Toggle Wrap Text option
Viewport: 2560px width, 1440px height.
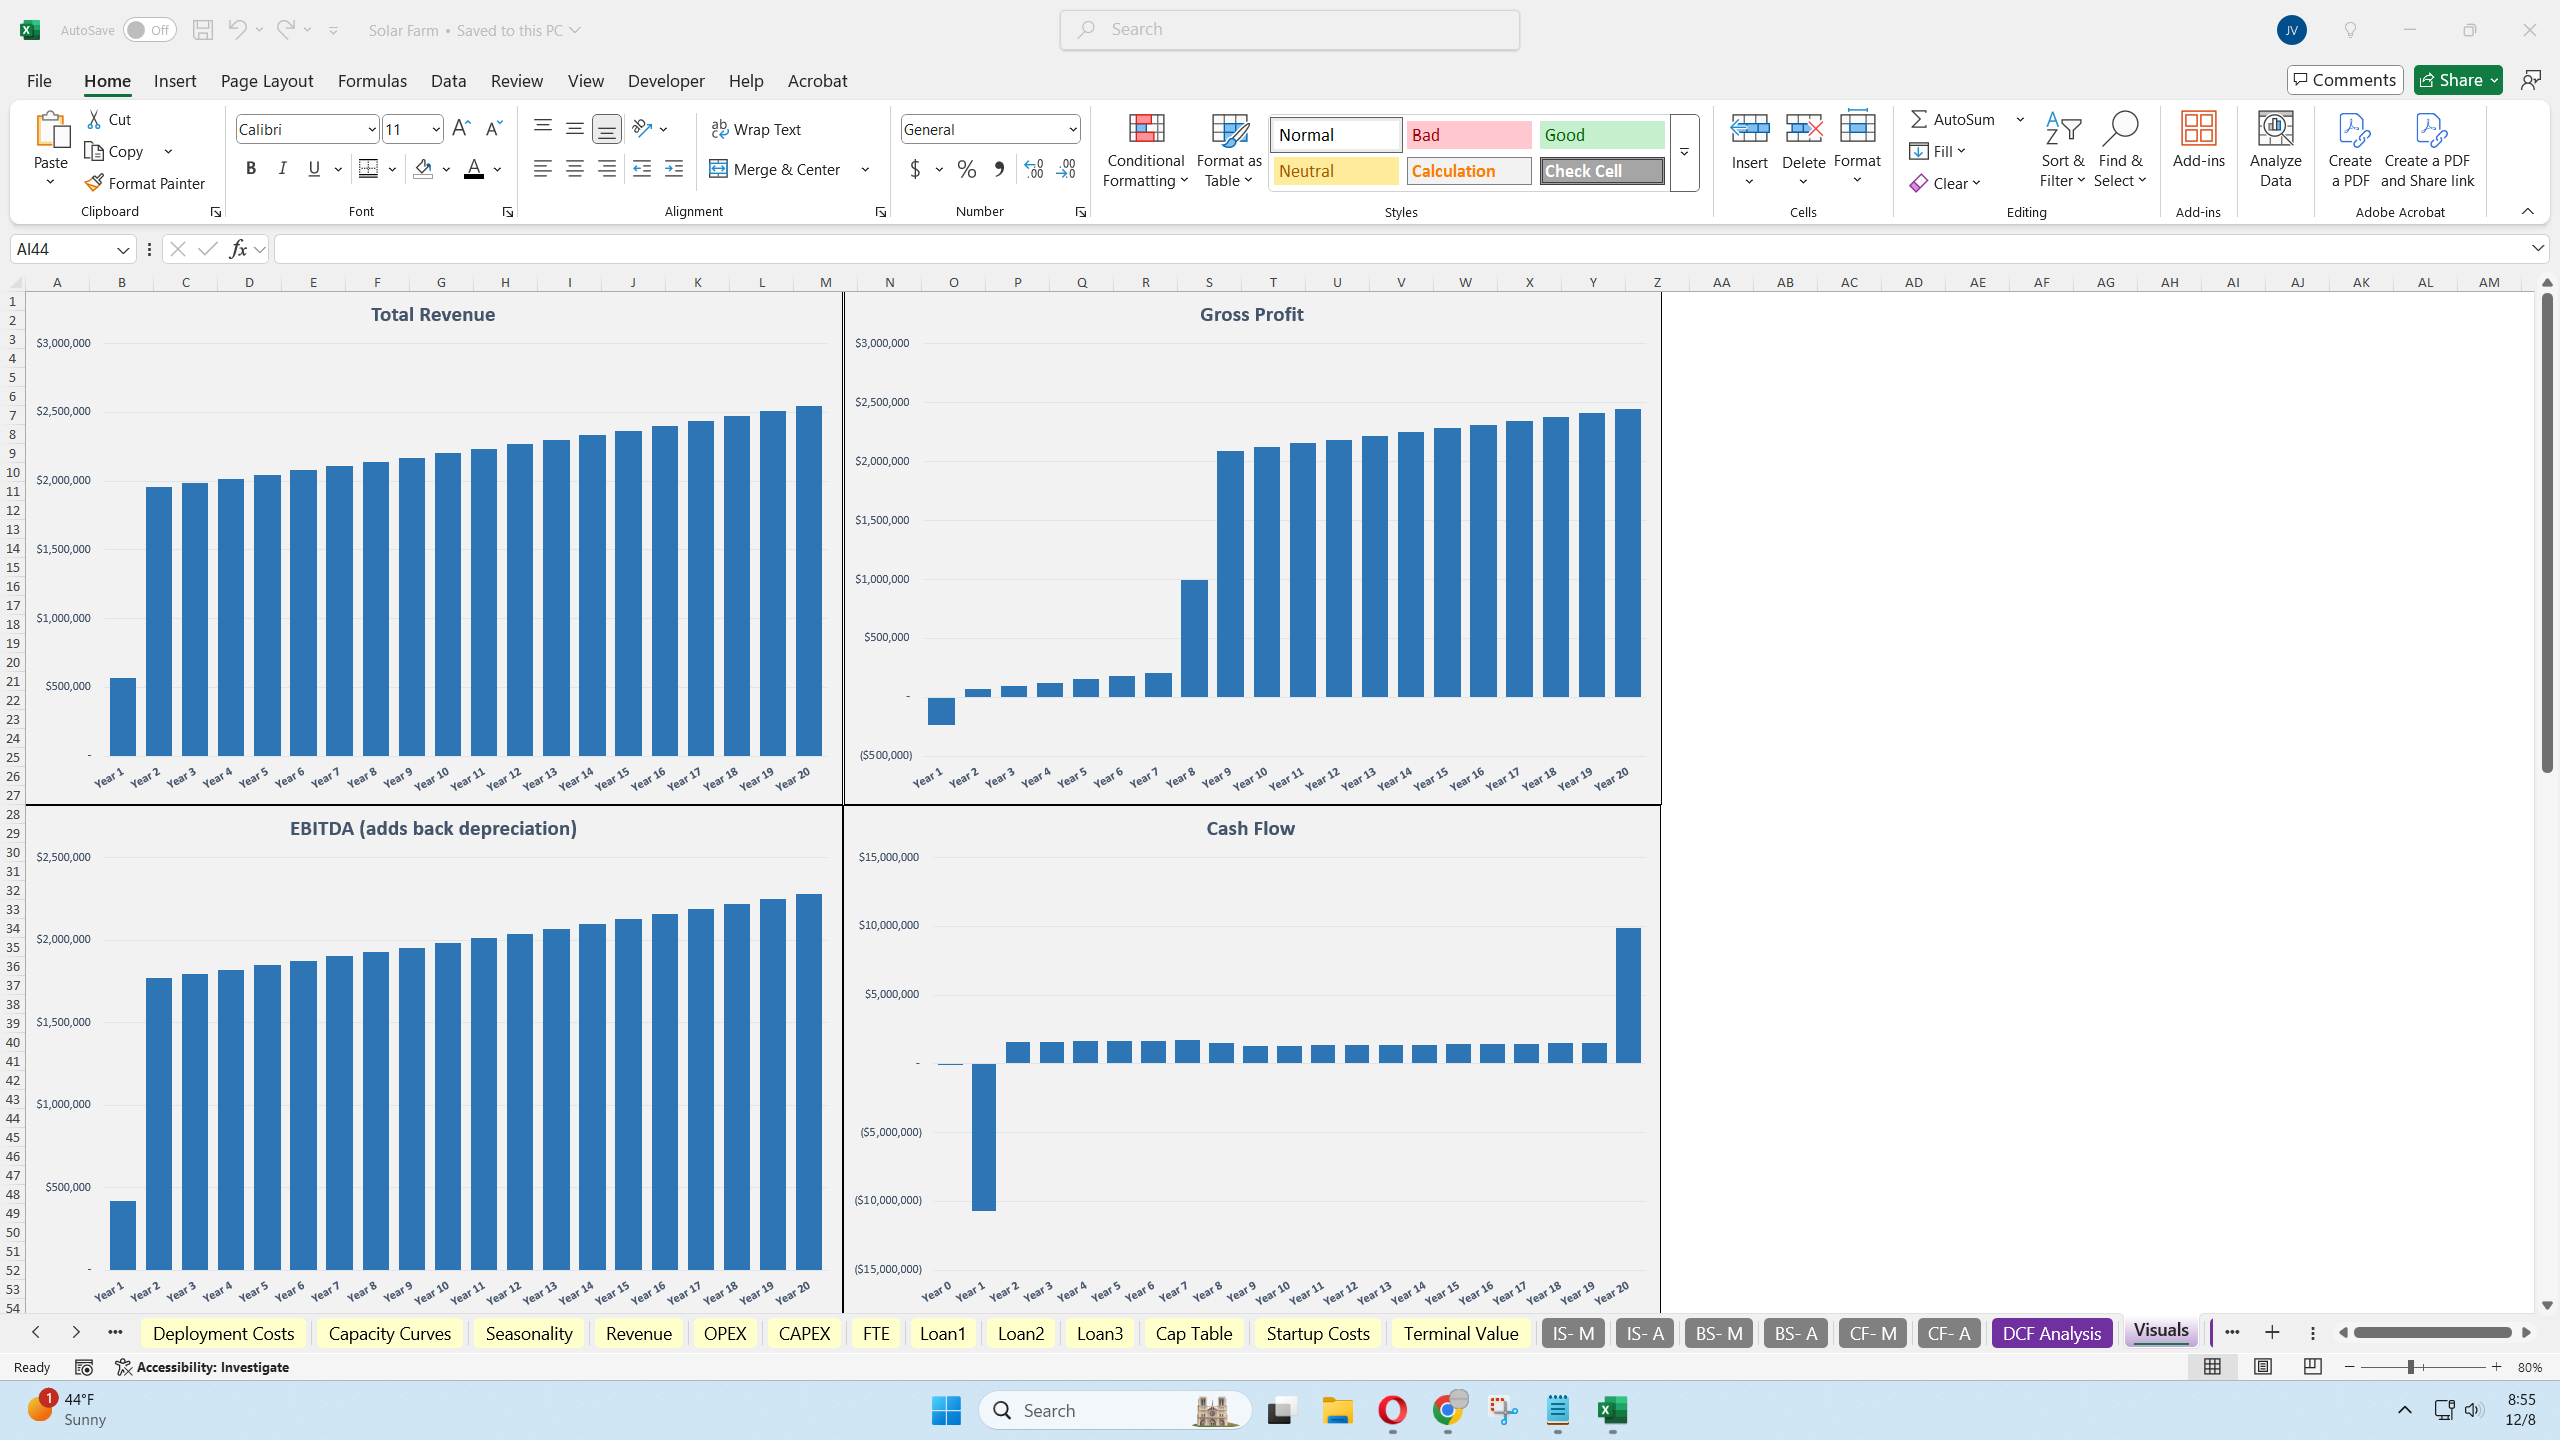[x=756, y=129]
